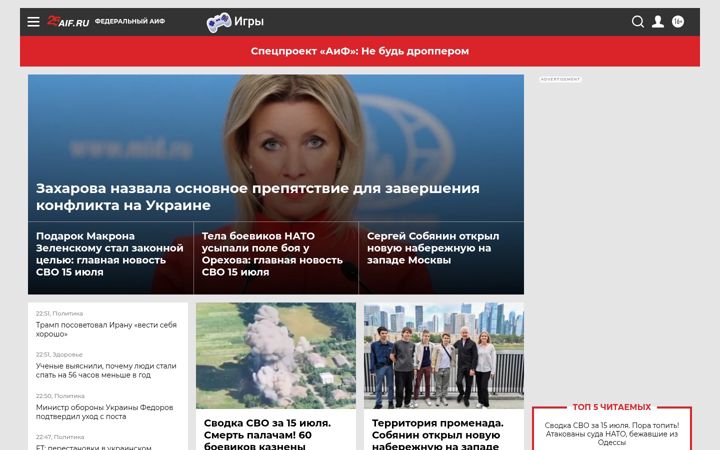Open Министр обороны Украины Федоров news item
The height and width of the screenshot is (450, 720).
[x=105, y=412]
